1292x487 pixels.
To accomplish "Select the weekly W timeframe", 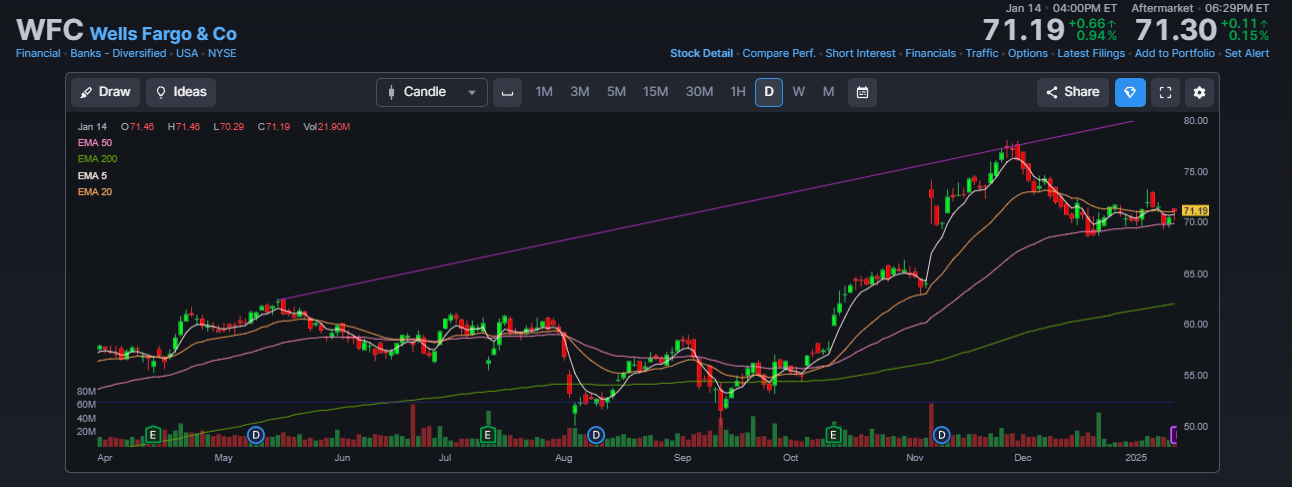I will click(x=799, y=92).
